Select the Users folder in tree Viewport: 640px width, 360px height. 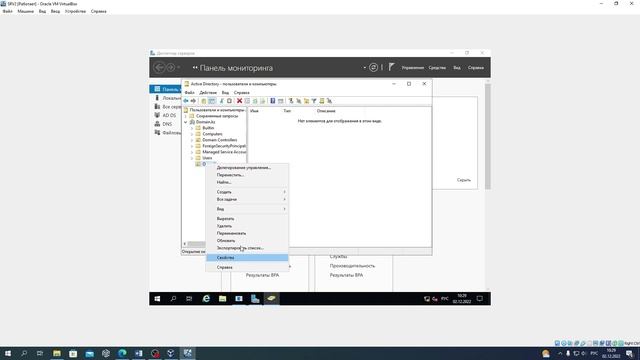tap(207, 158)
